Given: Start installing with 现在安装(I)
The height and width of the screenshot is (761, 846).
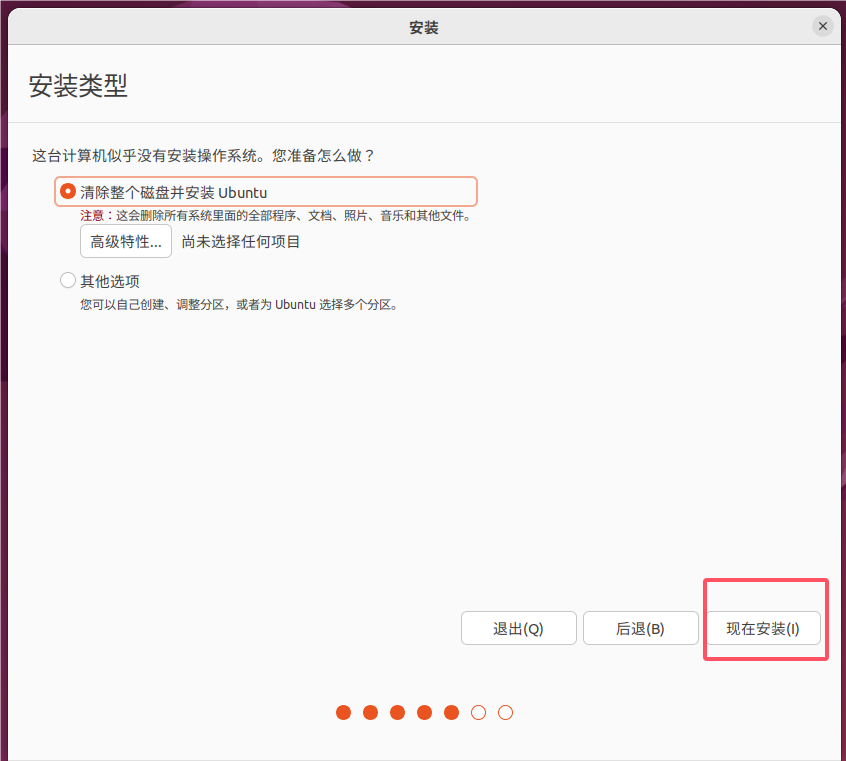Looking at the screenshot, I should pos(763,629).
